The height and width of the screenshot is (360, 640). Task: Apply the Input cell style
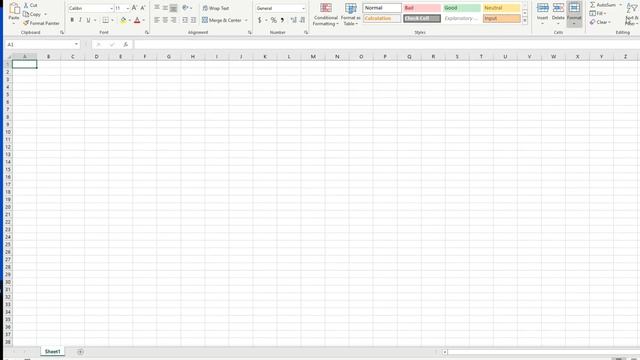[x=501, y=18]
